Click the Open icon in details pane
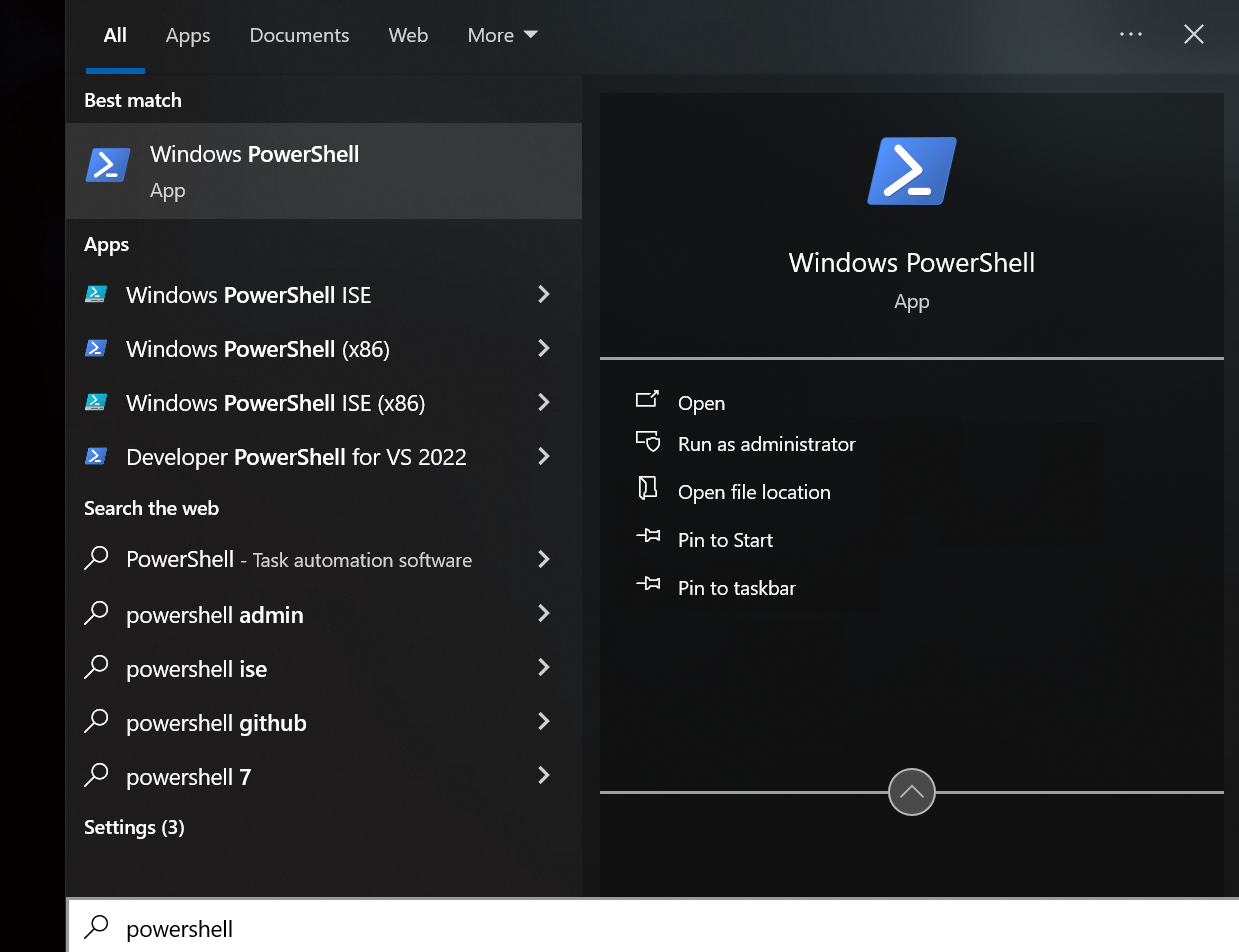The width and height of the screenshot is (1239, 952). 648,400
